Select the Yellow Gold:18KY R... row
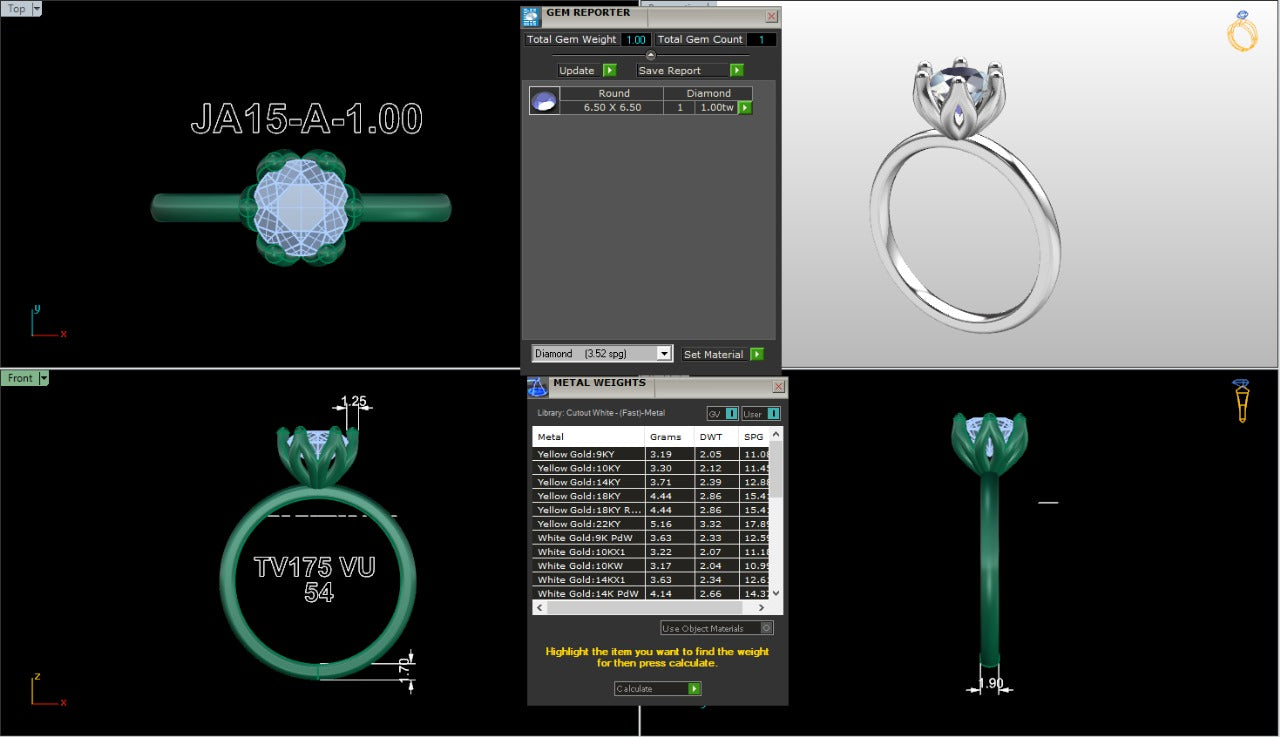The image size is (1280, 737). pyautogui.click(x=652, y=510)
